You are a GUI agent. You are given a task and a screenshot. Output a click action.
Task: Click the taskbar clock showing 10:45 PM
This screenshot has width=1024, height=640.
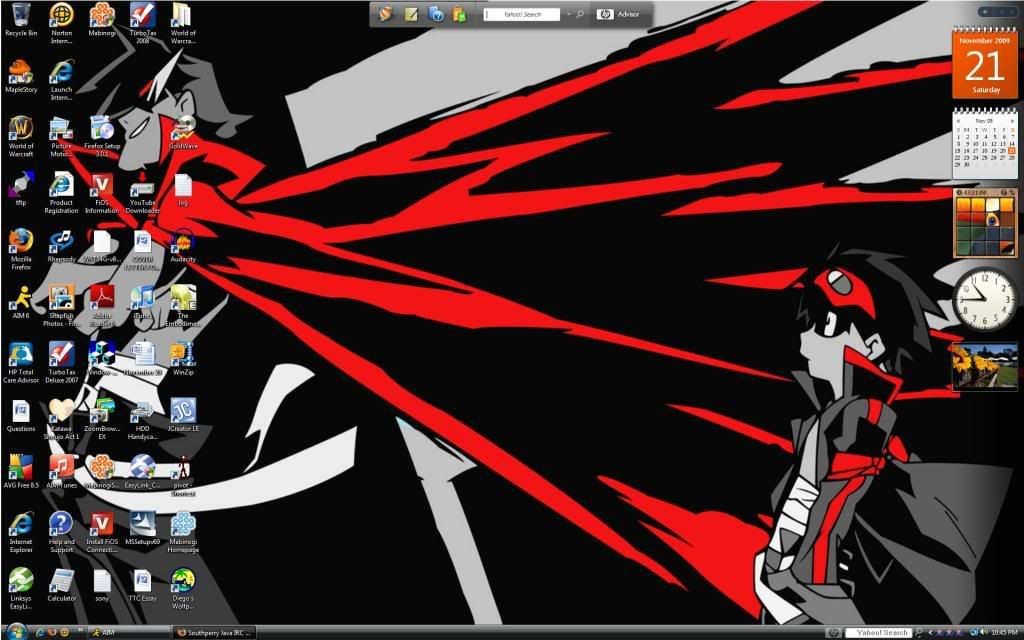(x=1004, y=632)
